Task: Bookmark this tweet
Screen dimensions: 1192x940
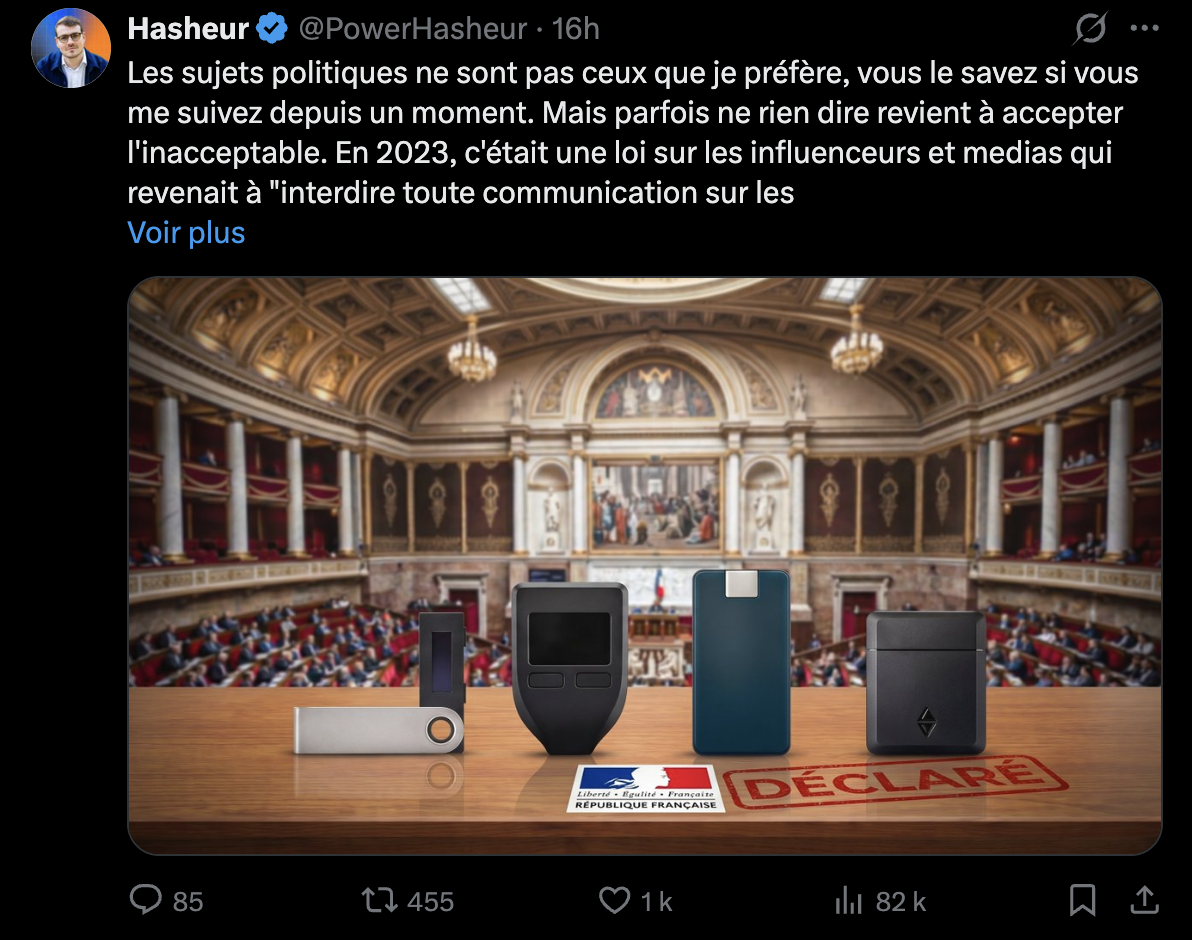Action: click(x=1083, y=900)
